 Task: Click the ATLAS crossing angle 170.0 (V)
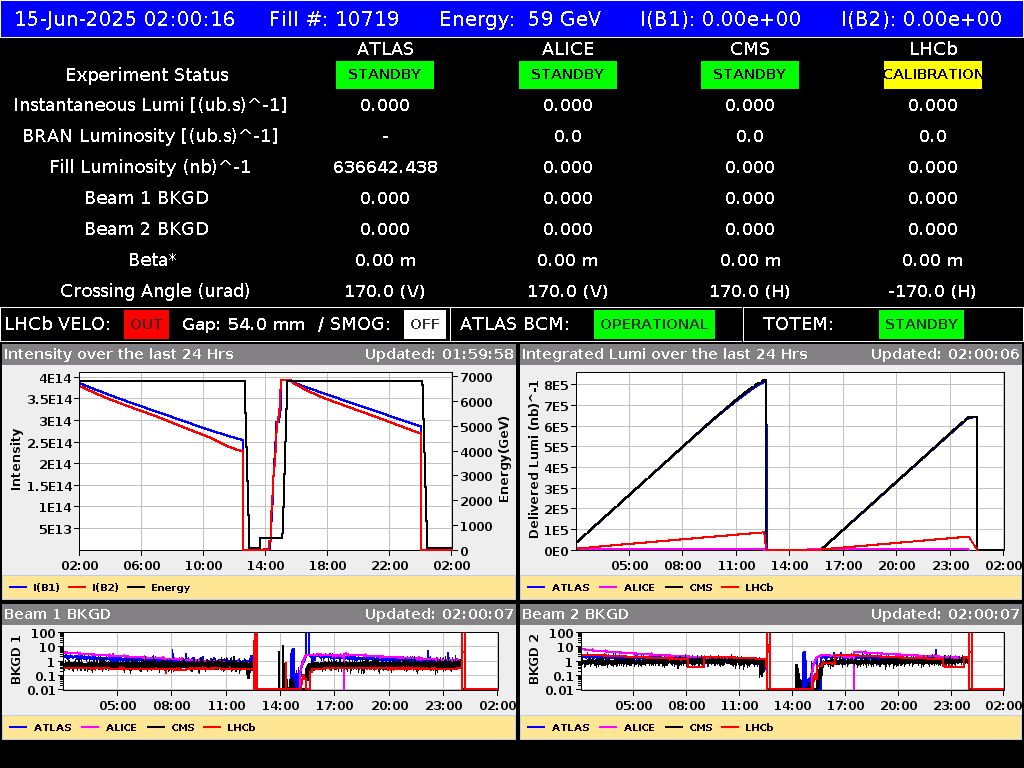[x=385, y=291]
